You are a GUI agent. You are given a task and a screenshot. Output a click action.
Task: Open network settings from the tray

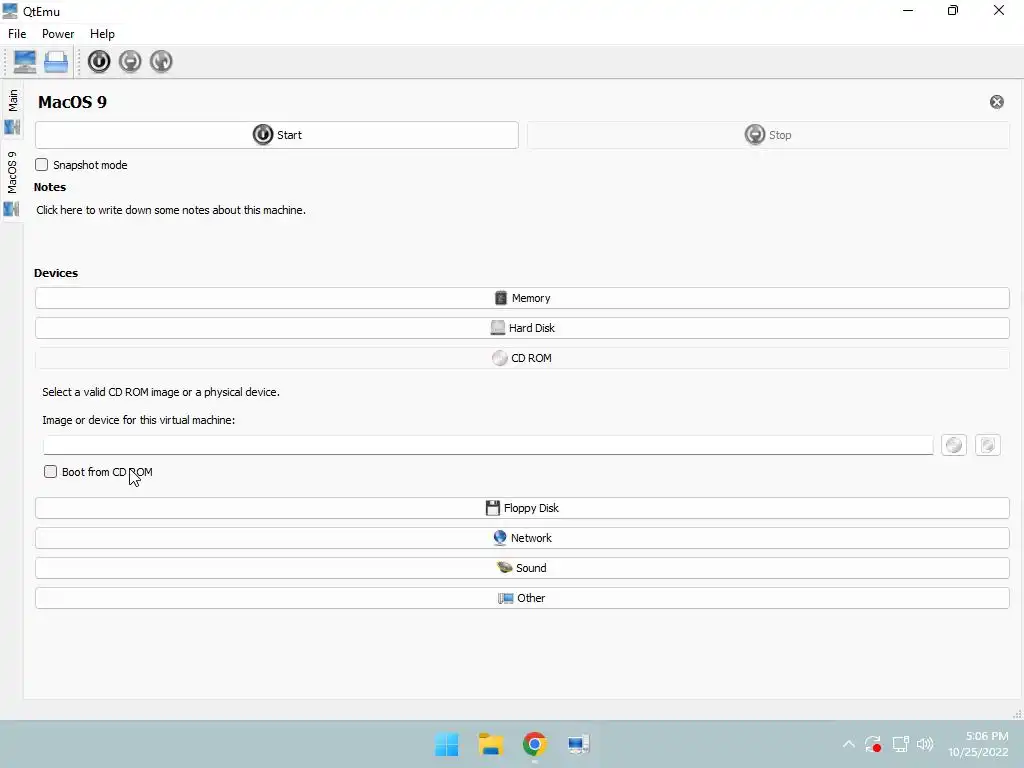click(901, 744)
